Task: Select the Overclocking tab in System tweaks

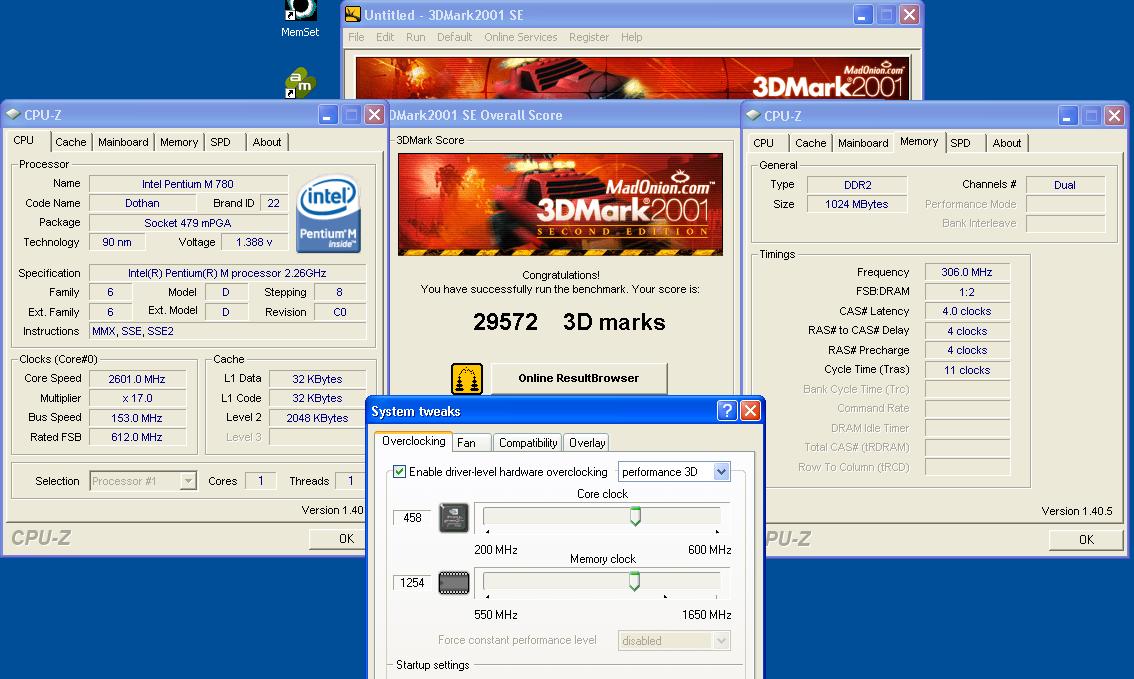Action: [x=414, y=441]
